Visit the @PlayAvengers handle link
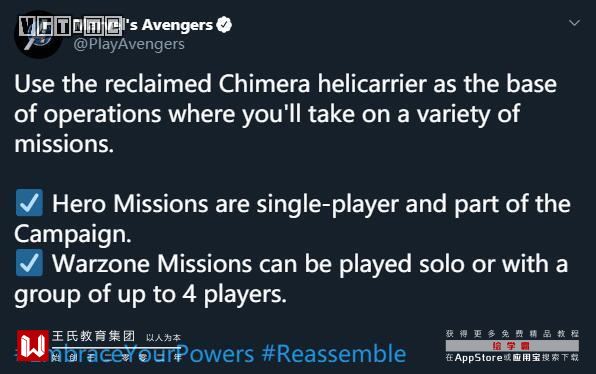596x374 pixels. point(129,44)
